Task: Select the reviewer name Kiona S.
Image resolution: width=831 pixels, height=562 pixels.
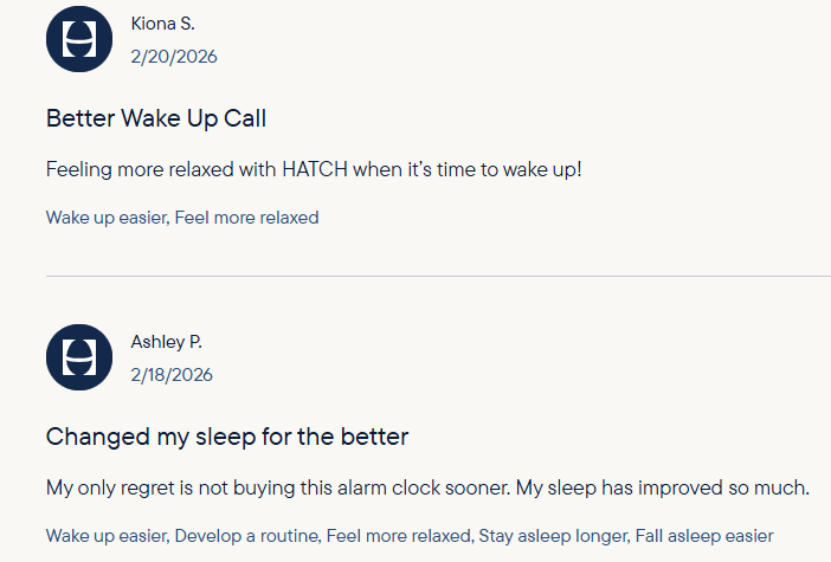Action: click(162, 24)
